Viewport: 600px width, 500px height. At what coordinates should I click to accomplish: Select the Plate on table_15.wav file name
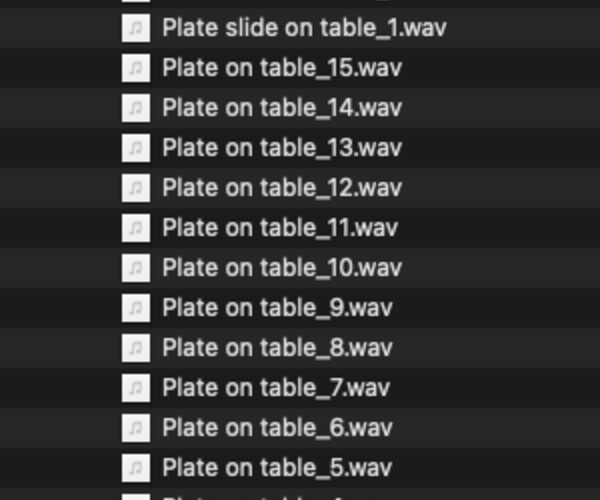tap(281, 68)
